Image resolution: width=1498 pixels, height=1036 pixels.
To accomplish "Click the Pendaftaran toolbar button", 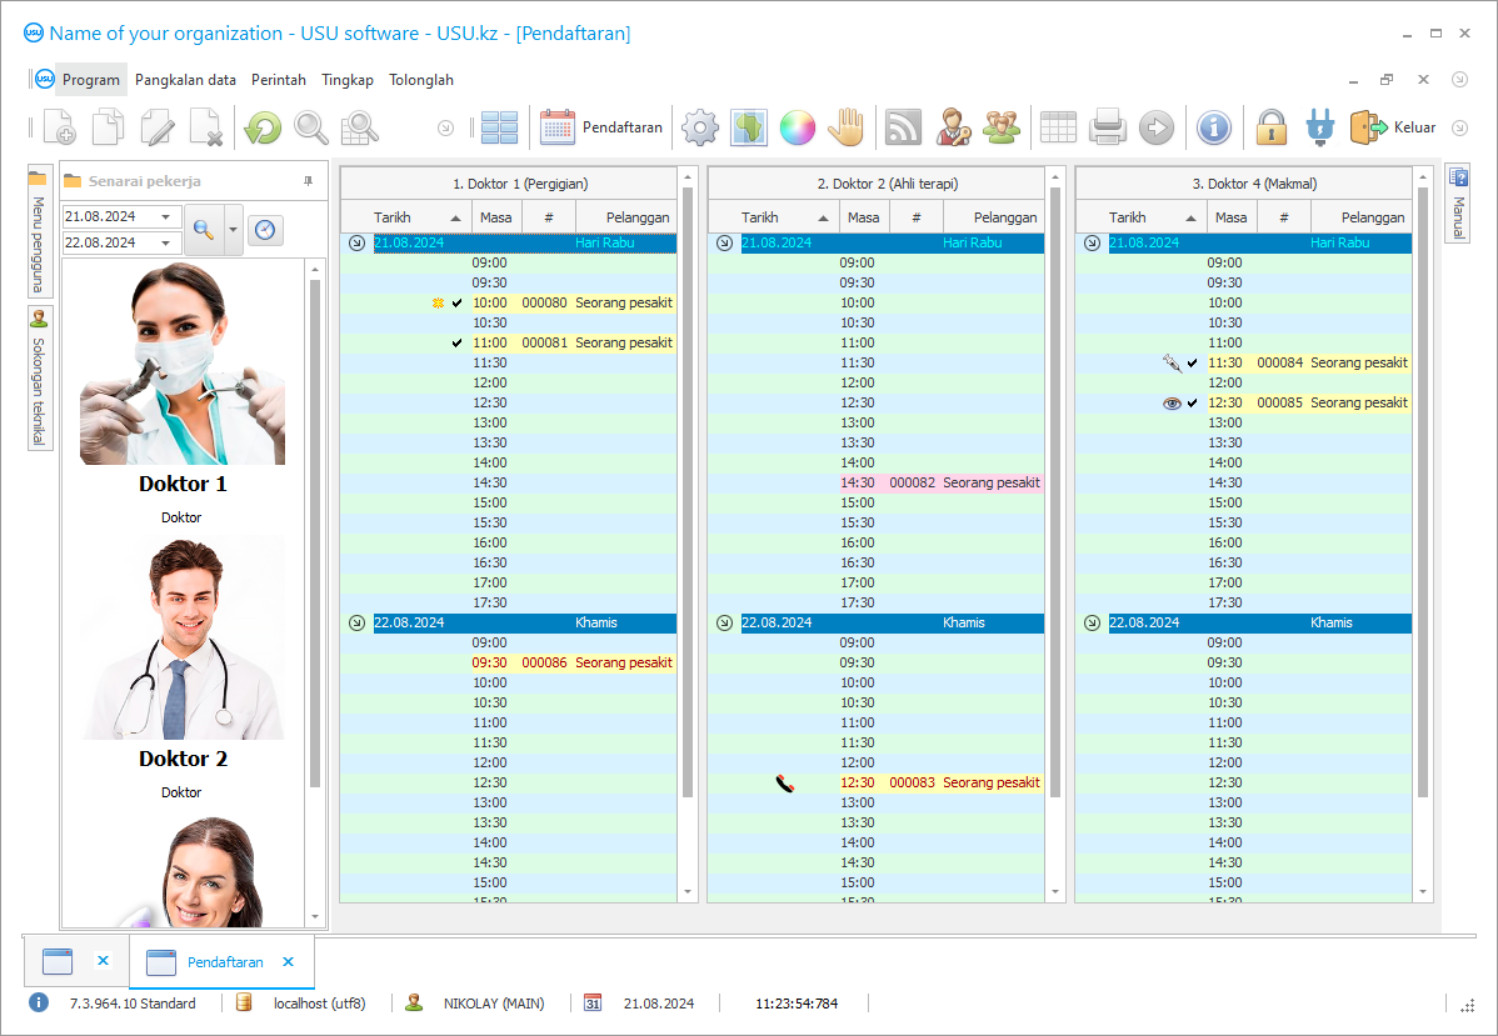I will [601, 128].
